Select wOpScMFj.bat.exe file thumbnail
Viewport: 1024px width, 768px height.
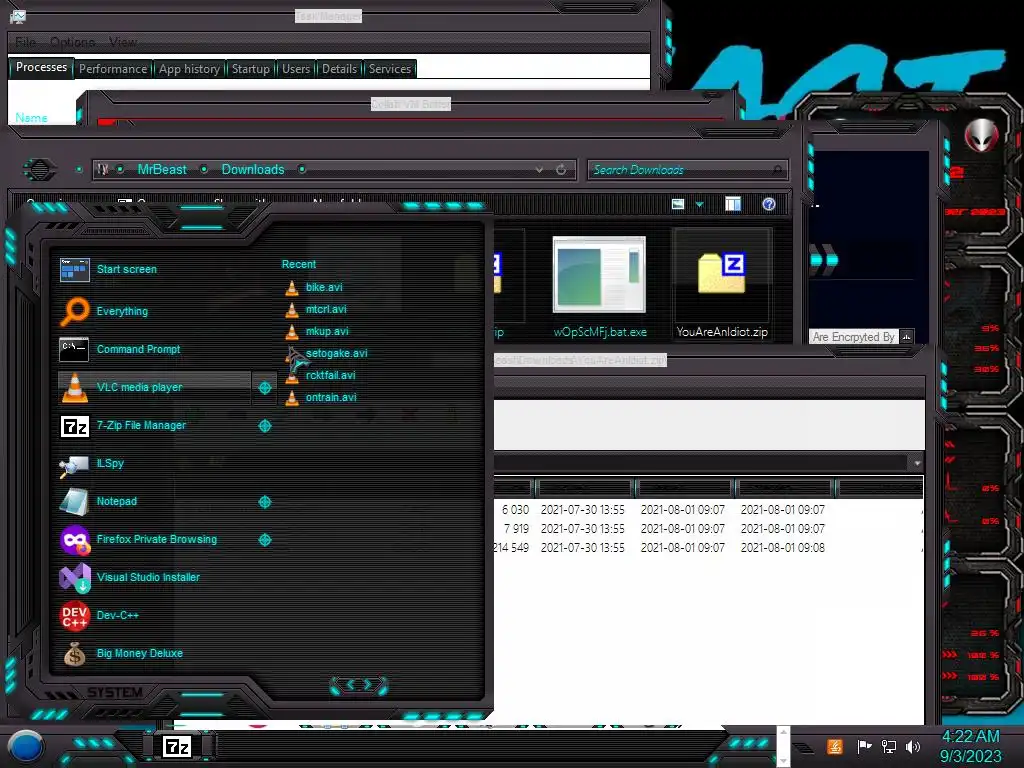[600, 286]
